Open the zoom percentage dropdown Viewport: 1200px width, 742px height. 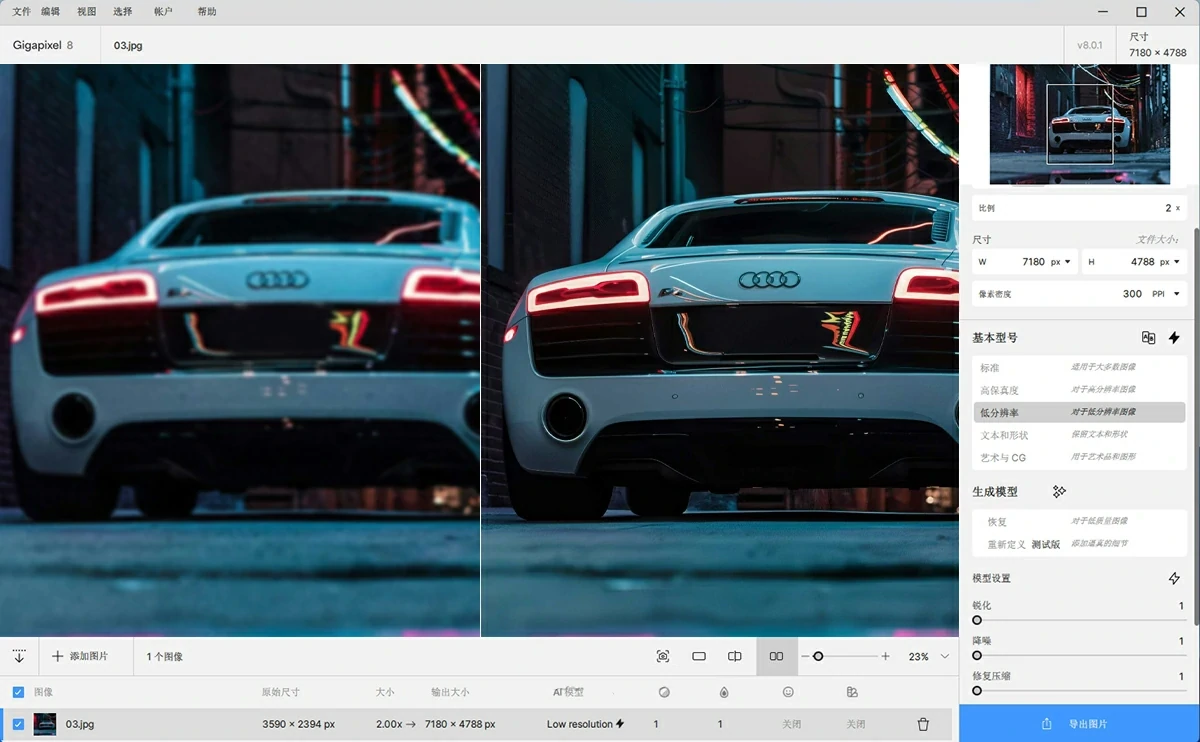pyautogui.click(x=944, y=656)
